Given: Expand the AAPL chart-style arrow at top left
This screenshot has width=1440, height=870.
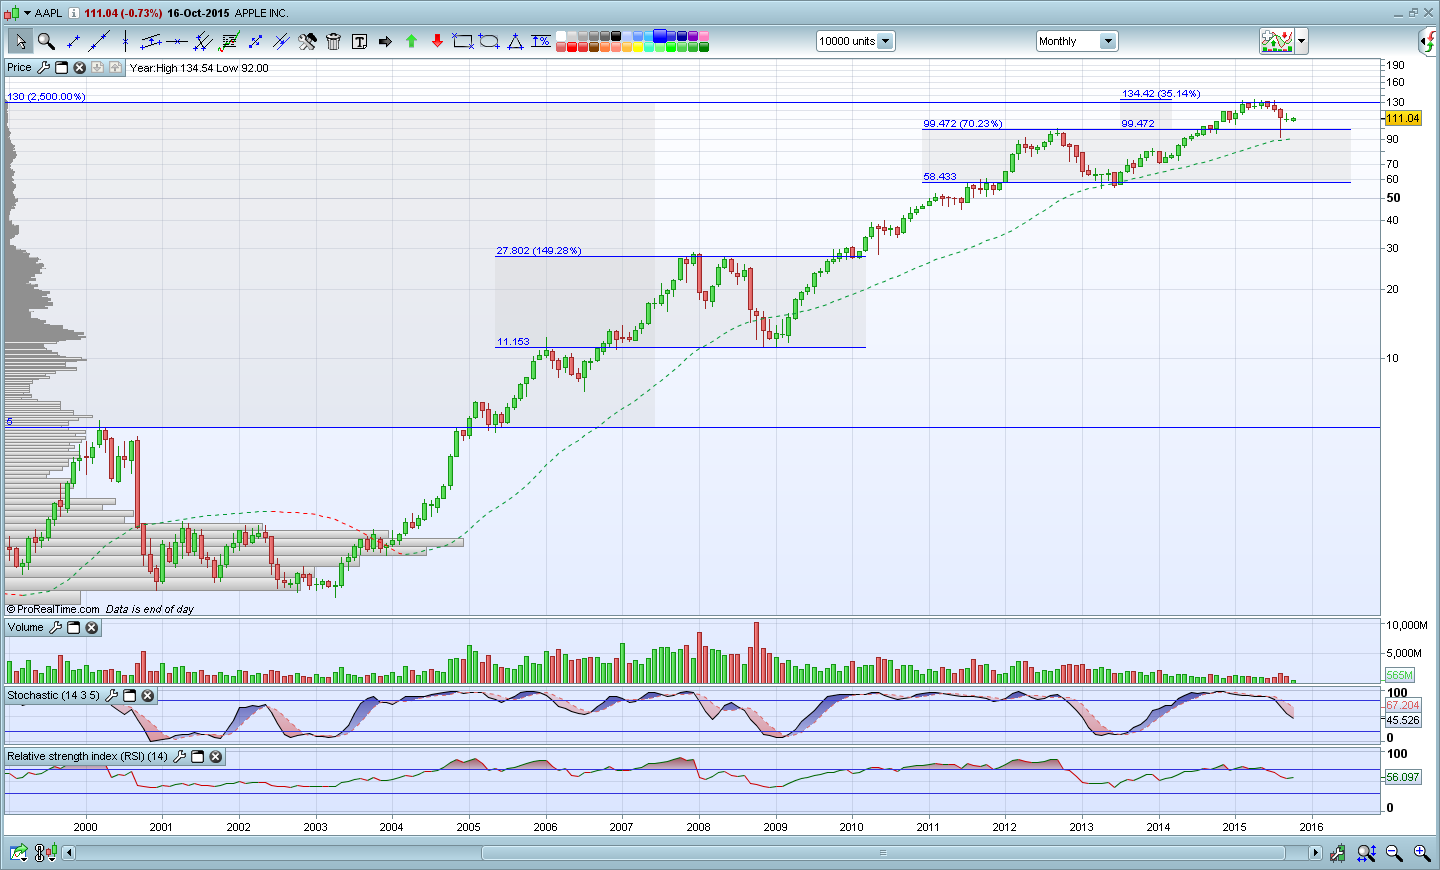Looking at the screenshot, I should 27,13.
